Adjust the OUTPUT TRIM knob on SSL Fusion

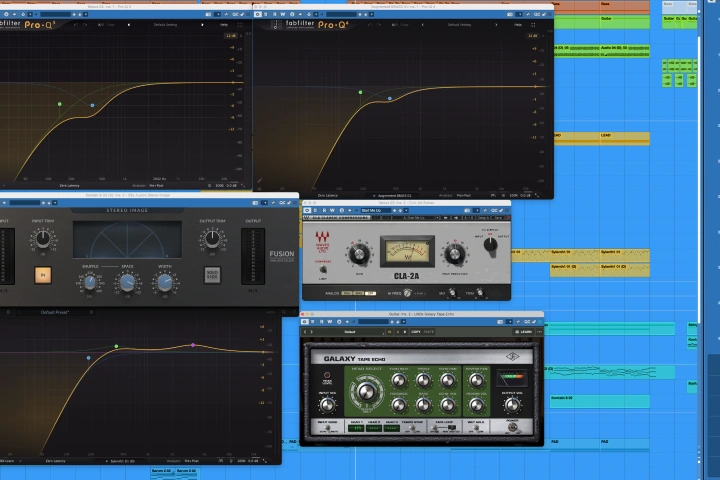tap(212, 238)
